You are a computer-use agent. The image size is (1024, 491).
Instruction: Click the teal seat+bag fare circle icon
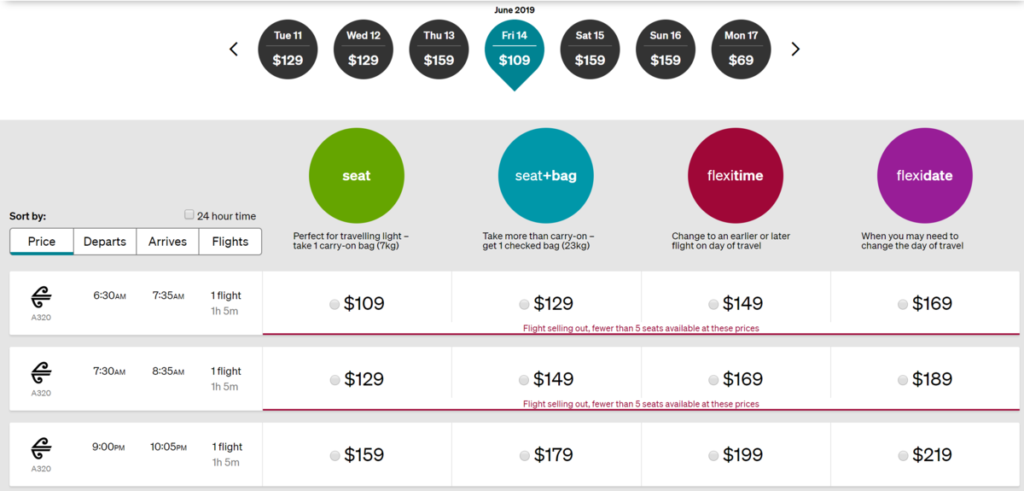pos(545,176)
